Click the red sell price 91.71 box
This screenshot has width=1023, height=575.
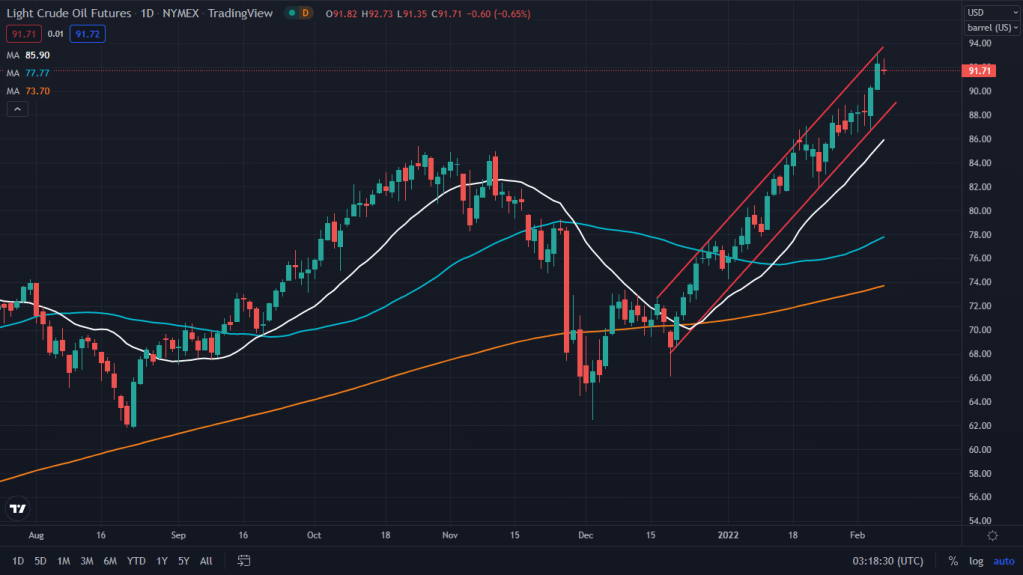21,34
